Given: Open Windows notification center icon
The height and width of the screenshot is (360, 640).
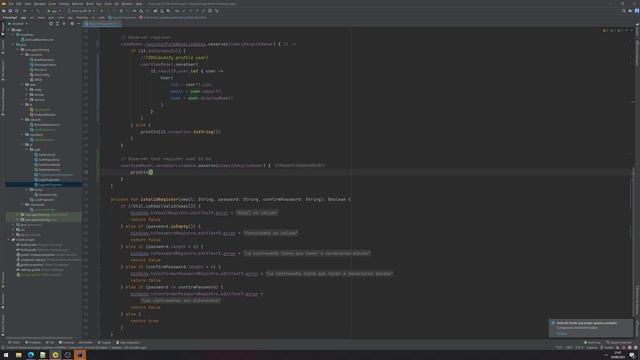Looking at the screenshot, I should (632, 355).
